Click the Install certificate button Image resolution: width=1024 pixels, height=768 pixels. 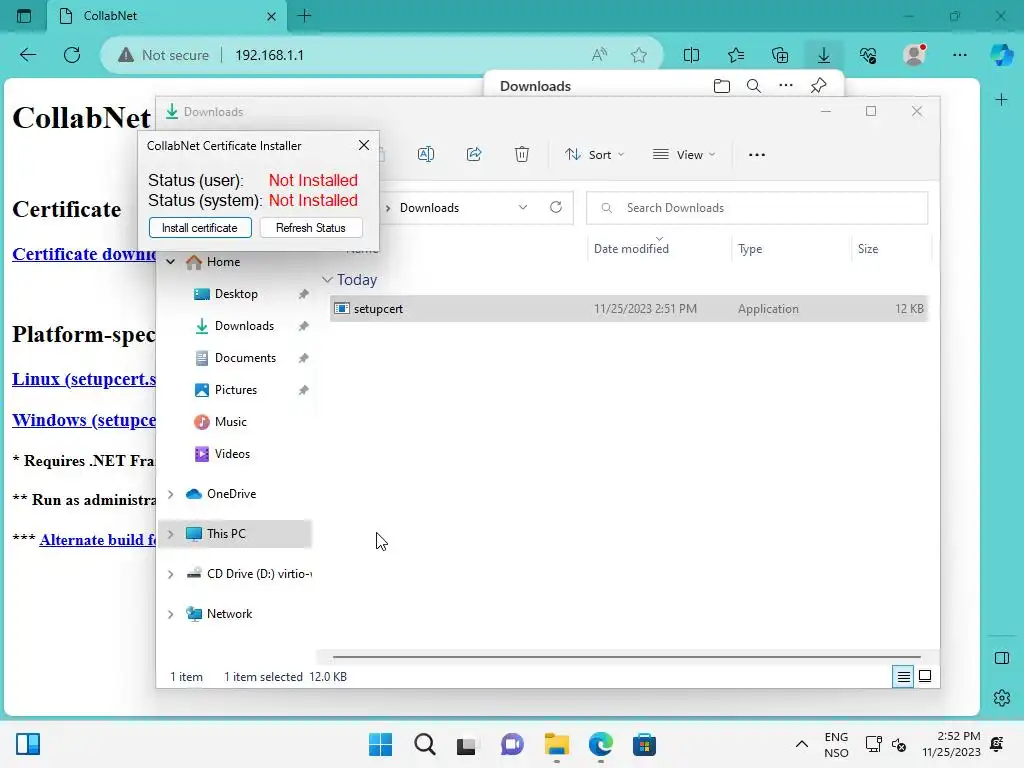tap(200, 228)
